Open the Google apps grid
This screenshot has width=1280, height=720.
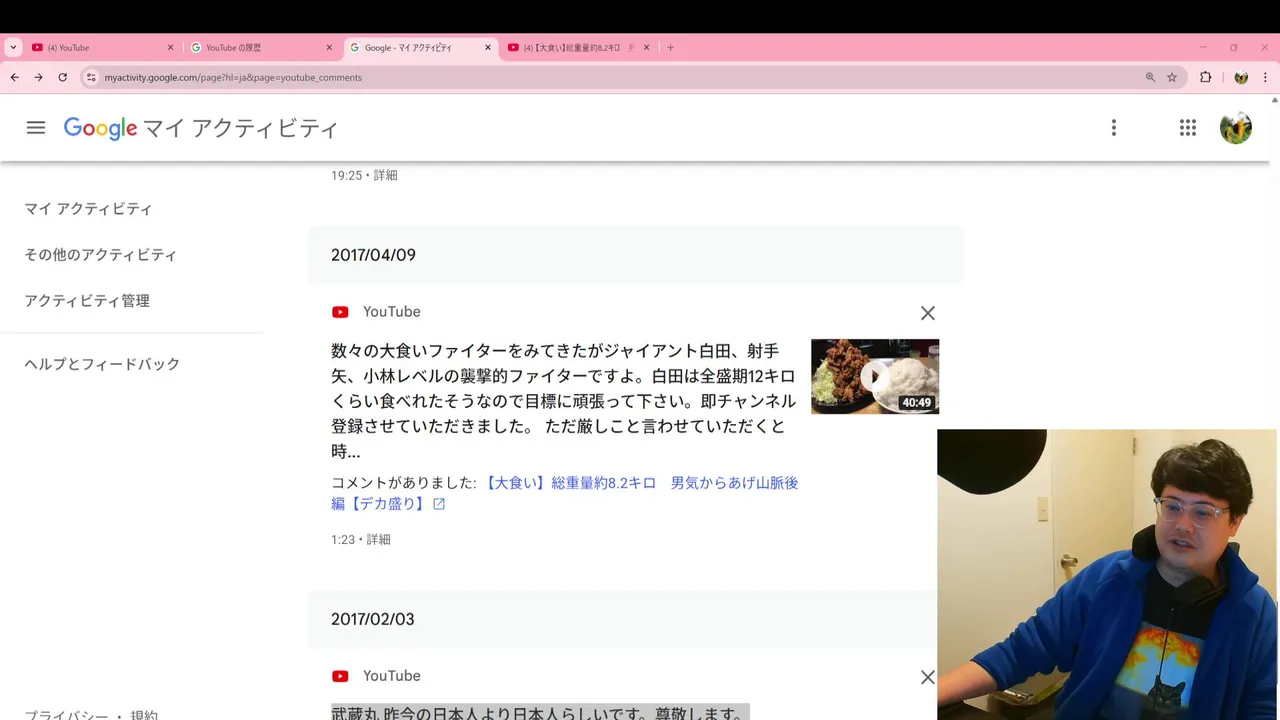point(1188,128)
